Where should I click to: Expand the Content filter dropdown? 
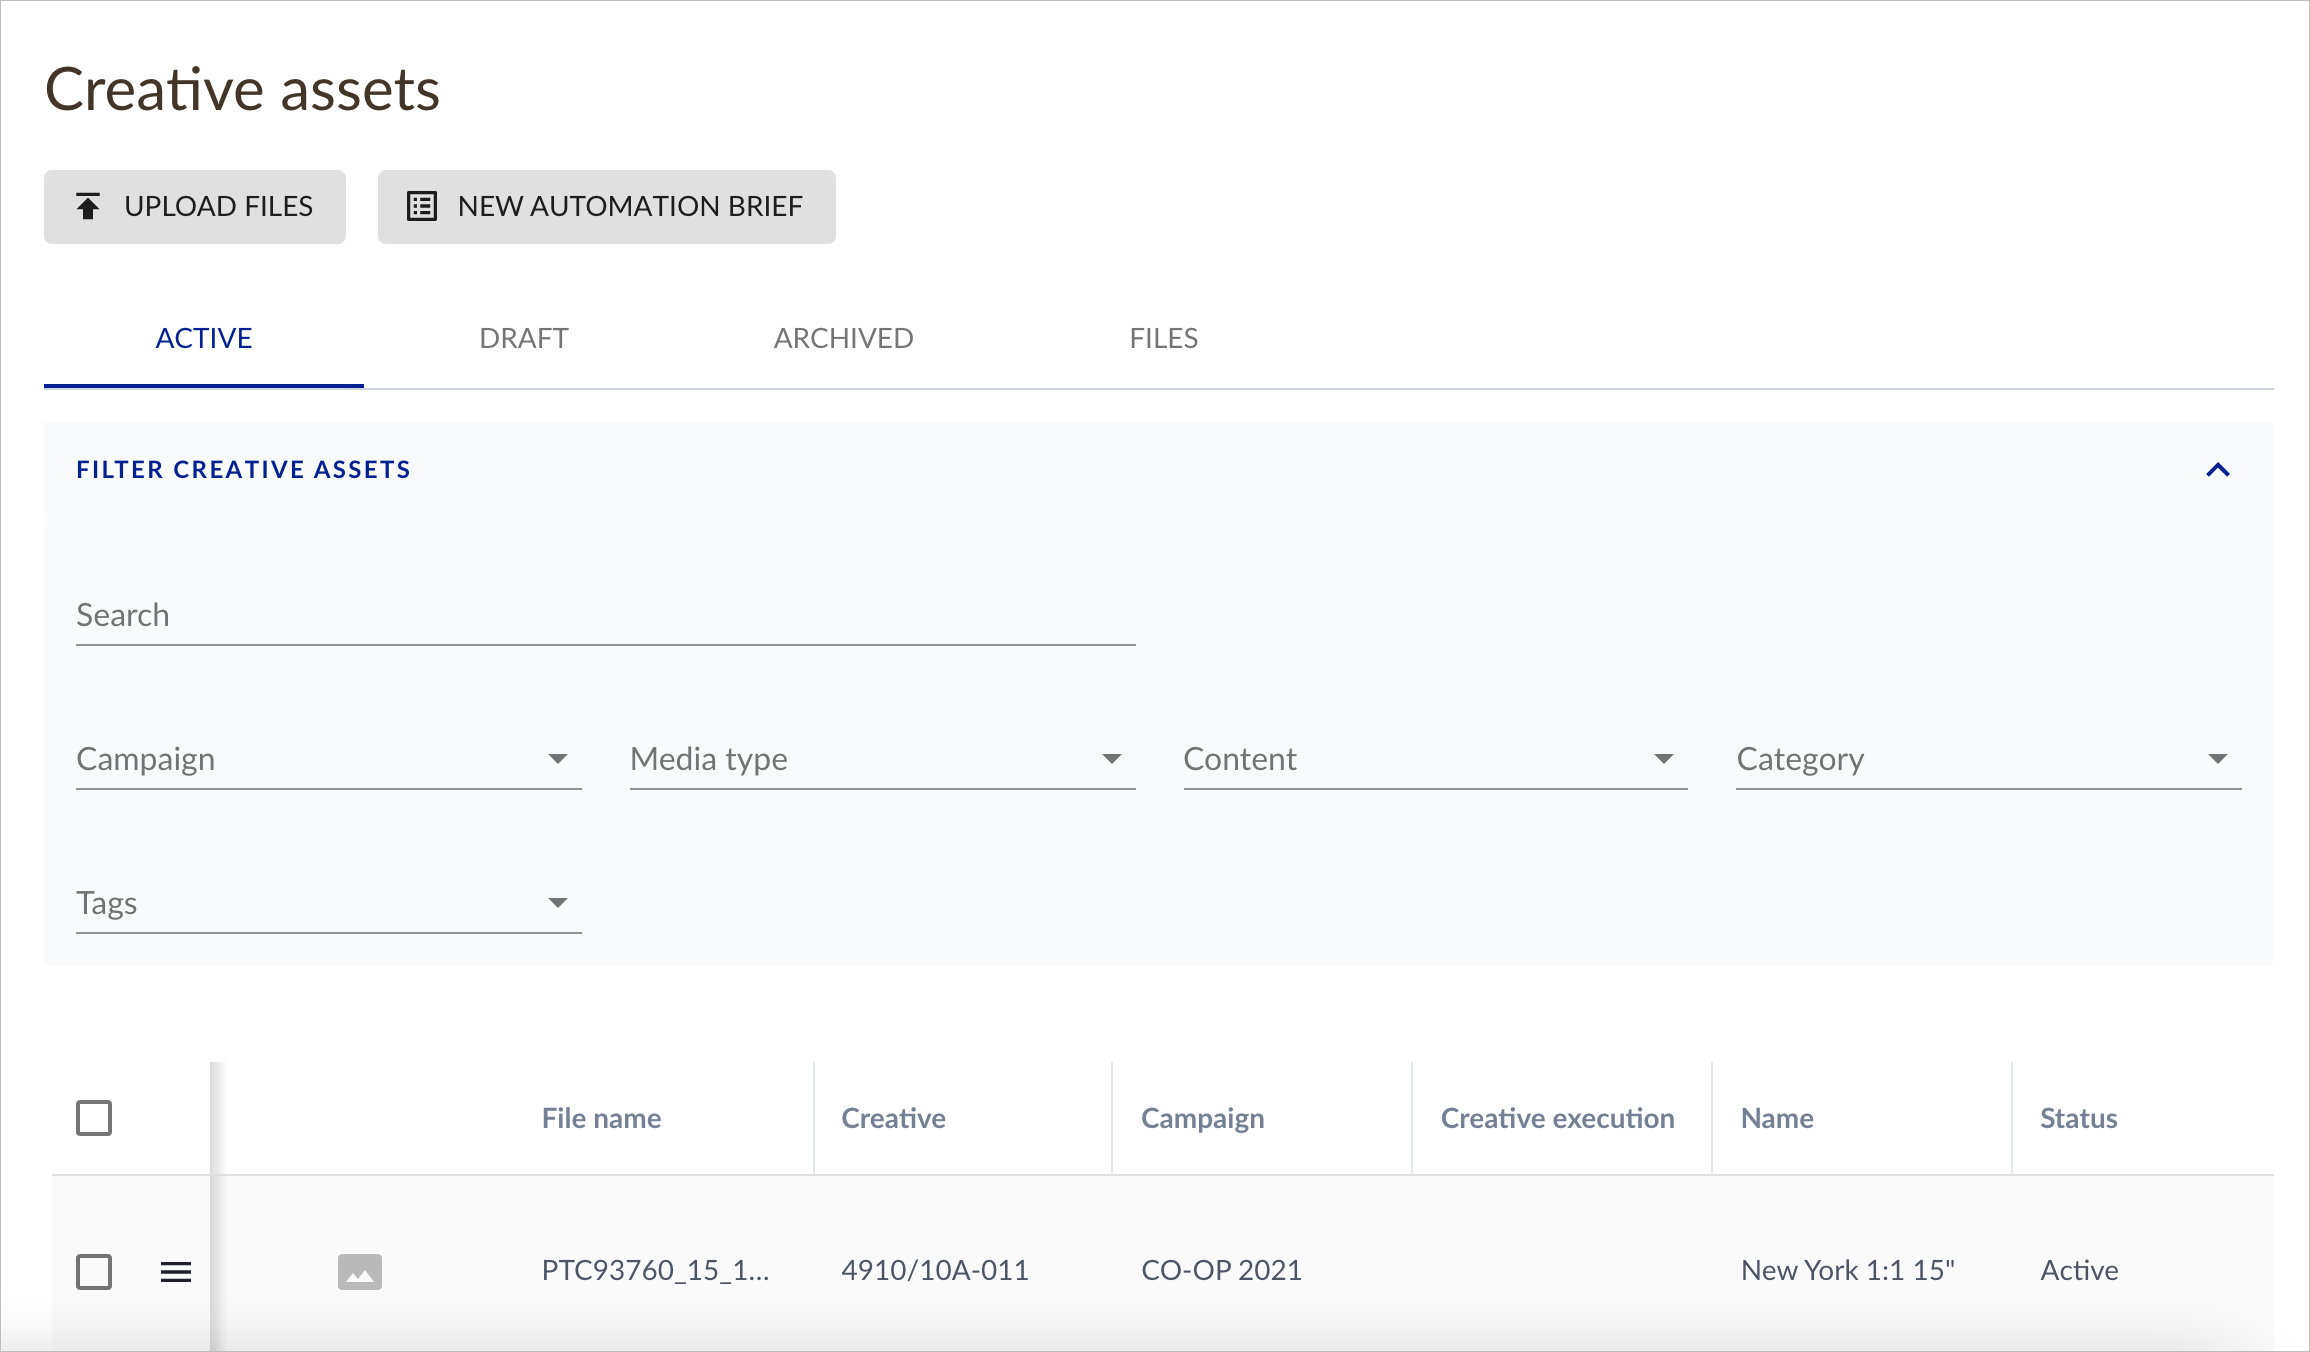point(1436,760)
